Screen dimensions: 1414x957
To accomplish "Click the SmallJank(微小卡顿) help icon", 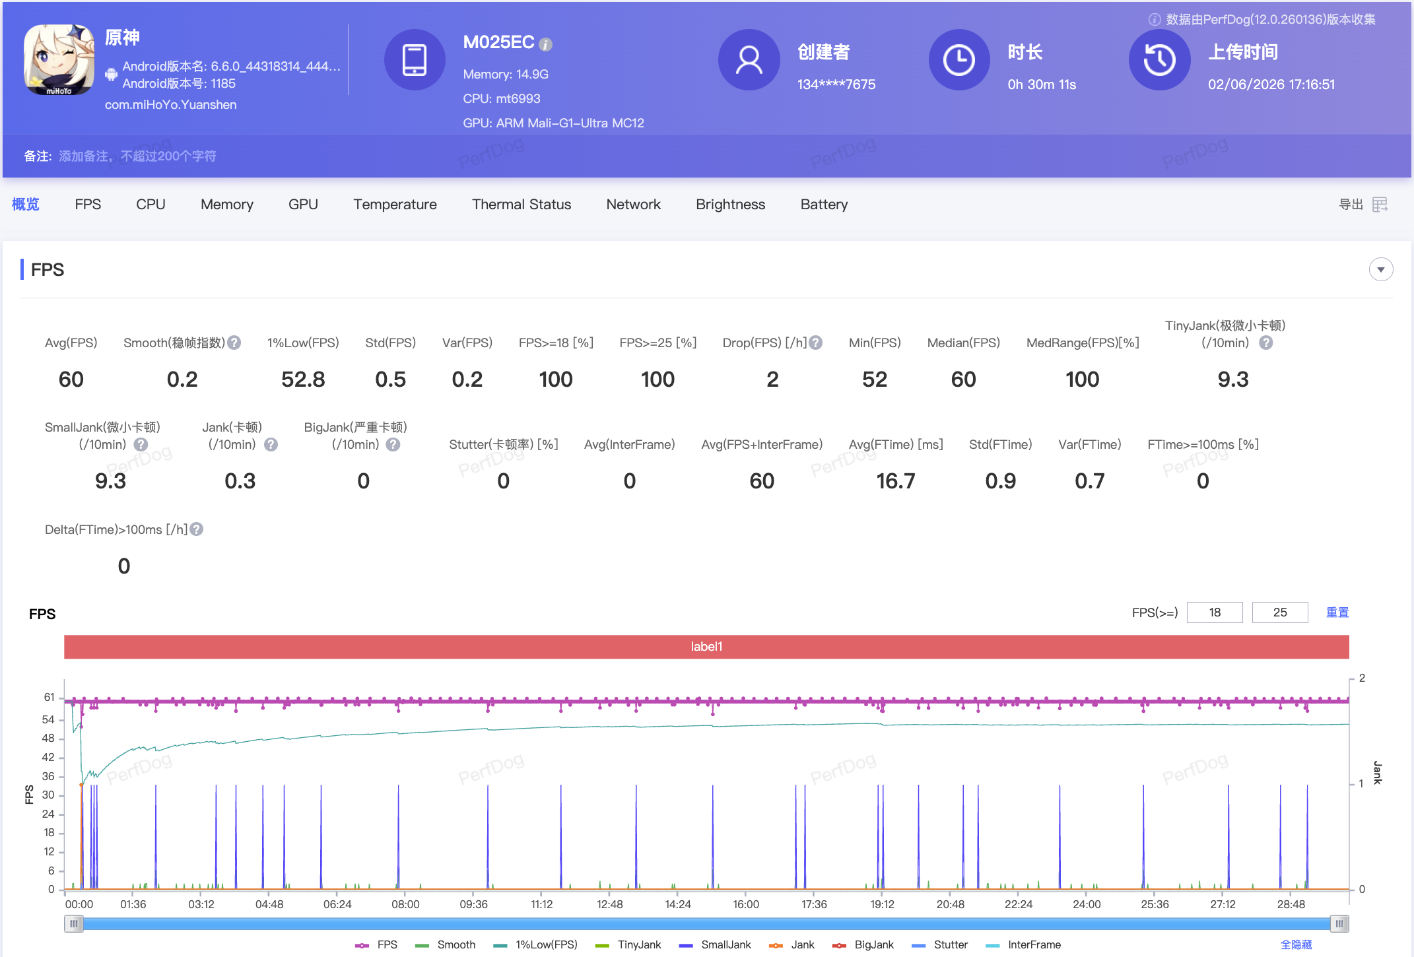I will tap(141, 445).
